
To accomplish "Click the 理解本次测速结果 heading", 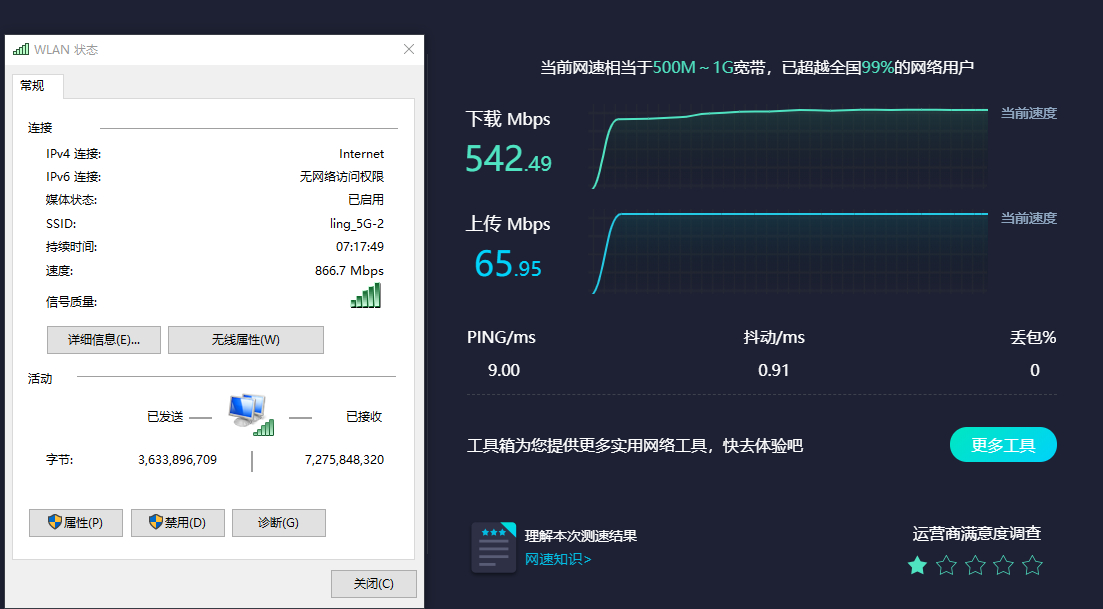I will point(581,536).
